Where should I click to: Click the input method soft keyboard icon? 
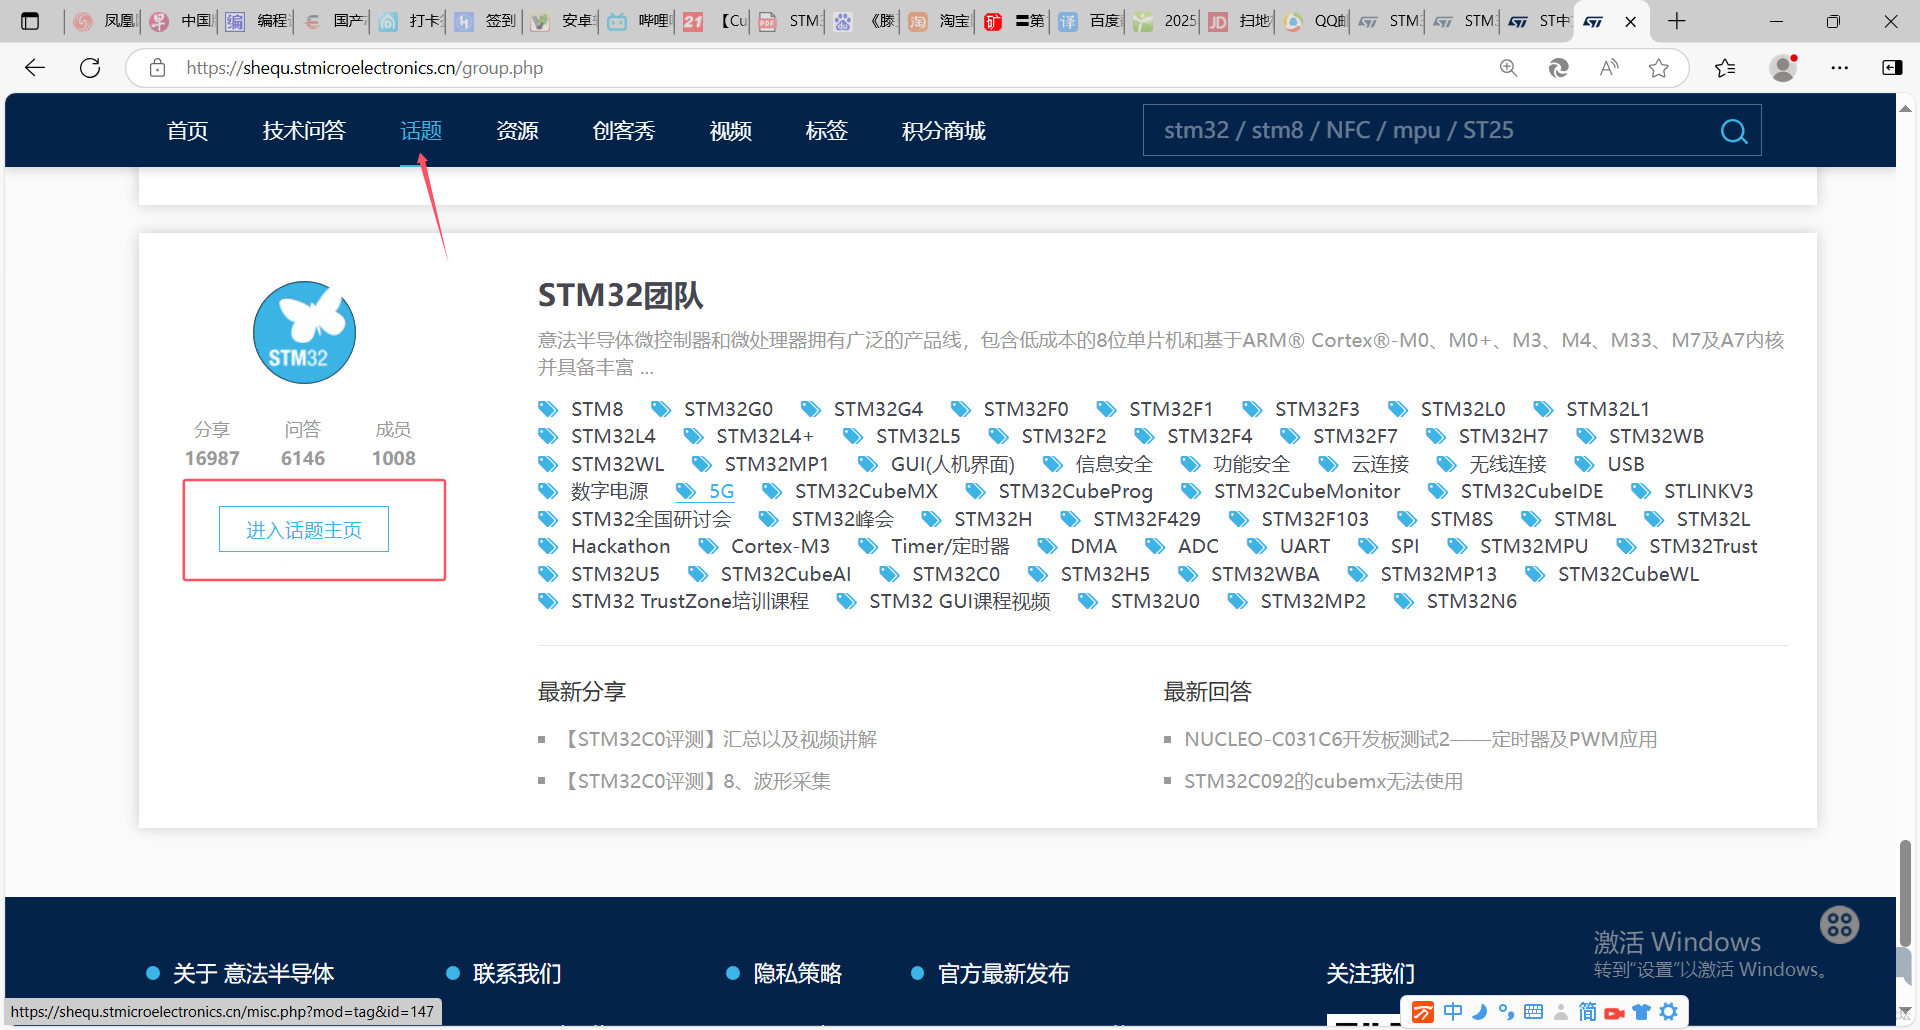click(1533, 1012)
